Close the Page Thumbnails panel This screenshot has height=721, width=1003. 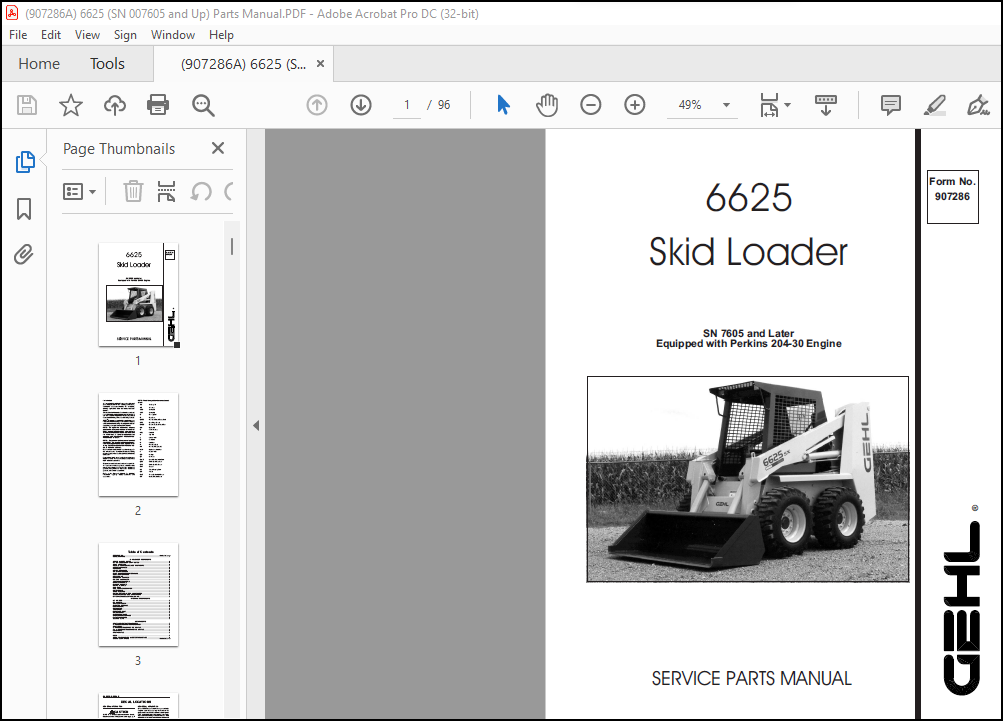pyautogui.click(x=218, y=148)
